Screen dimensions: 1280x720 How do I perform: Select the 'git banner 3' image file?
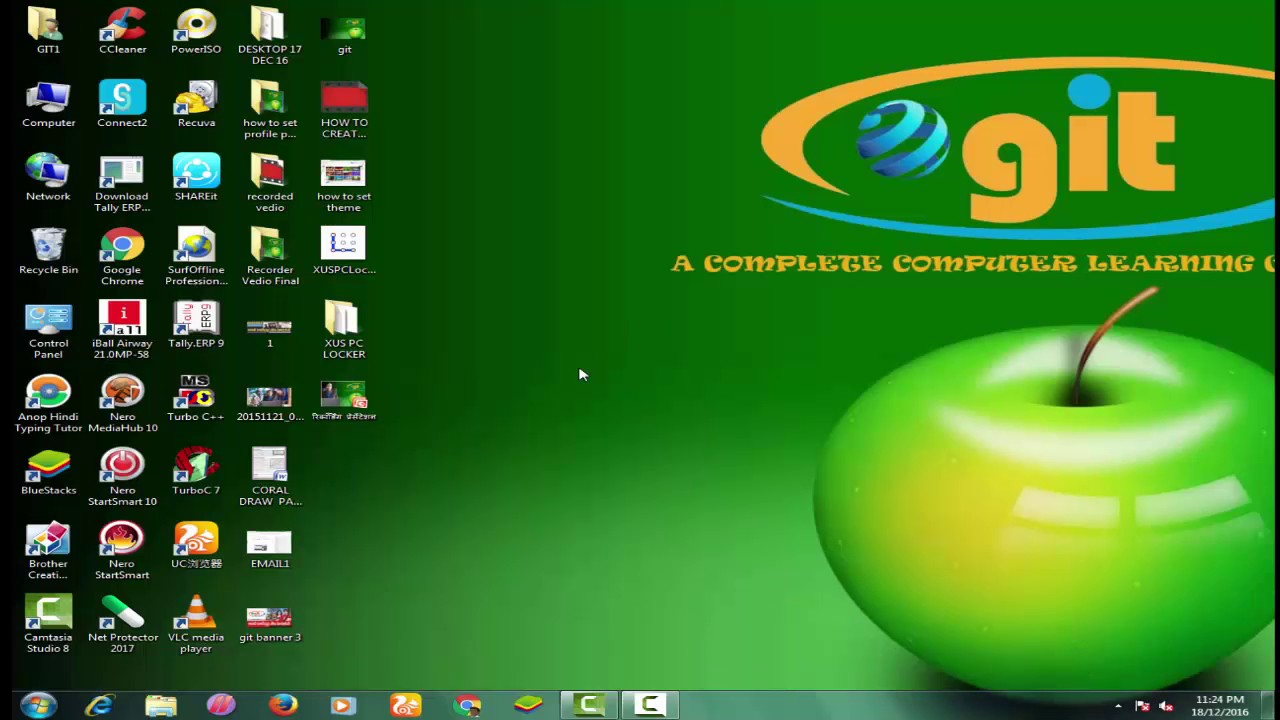[x=270, y=623]
